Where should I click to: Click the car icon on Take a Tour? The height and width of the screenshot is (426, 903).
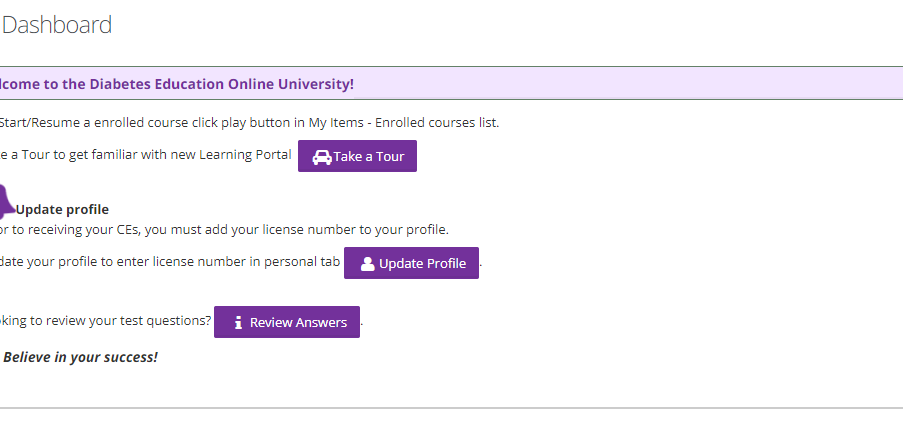[x=322, y=157]
